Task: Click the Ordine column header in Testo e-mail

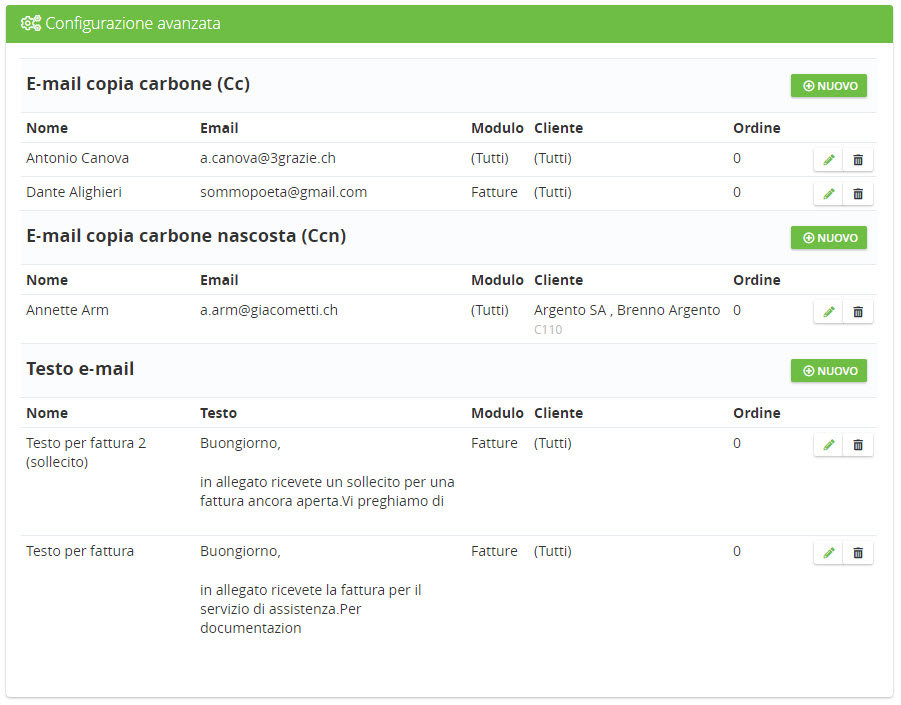Action: pyautogui.click(x=756, y=413)
